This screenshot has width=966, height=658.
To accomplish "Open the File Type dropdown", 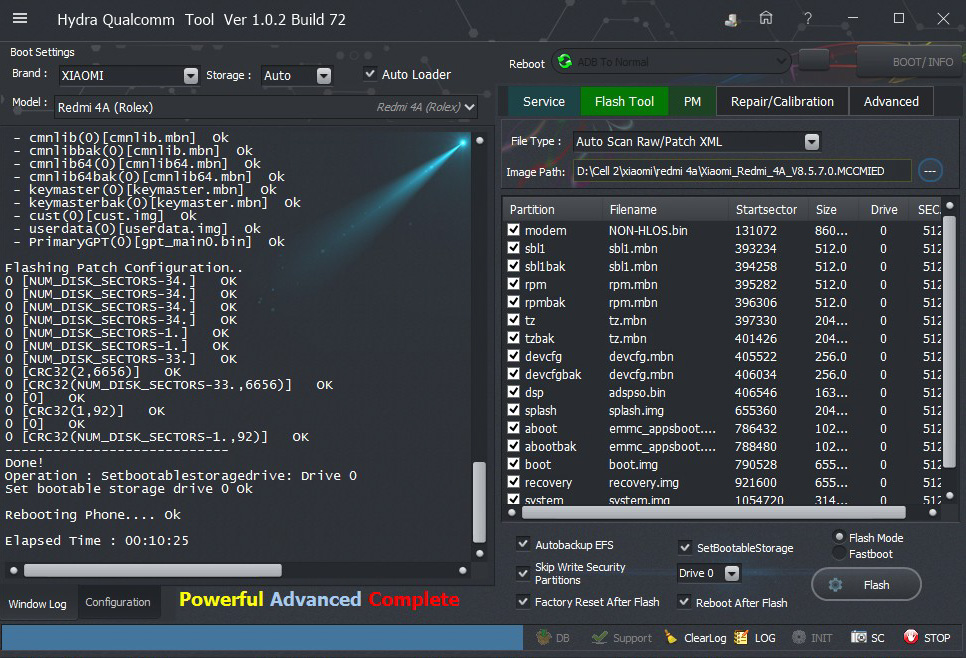I will coord(812,142).
